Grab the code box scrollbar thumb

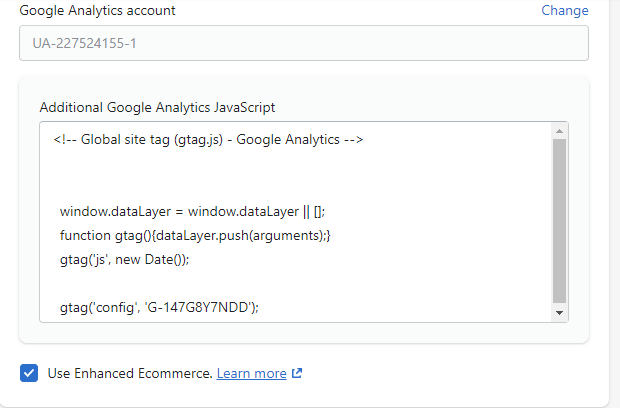point(559,220)
